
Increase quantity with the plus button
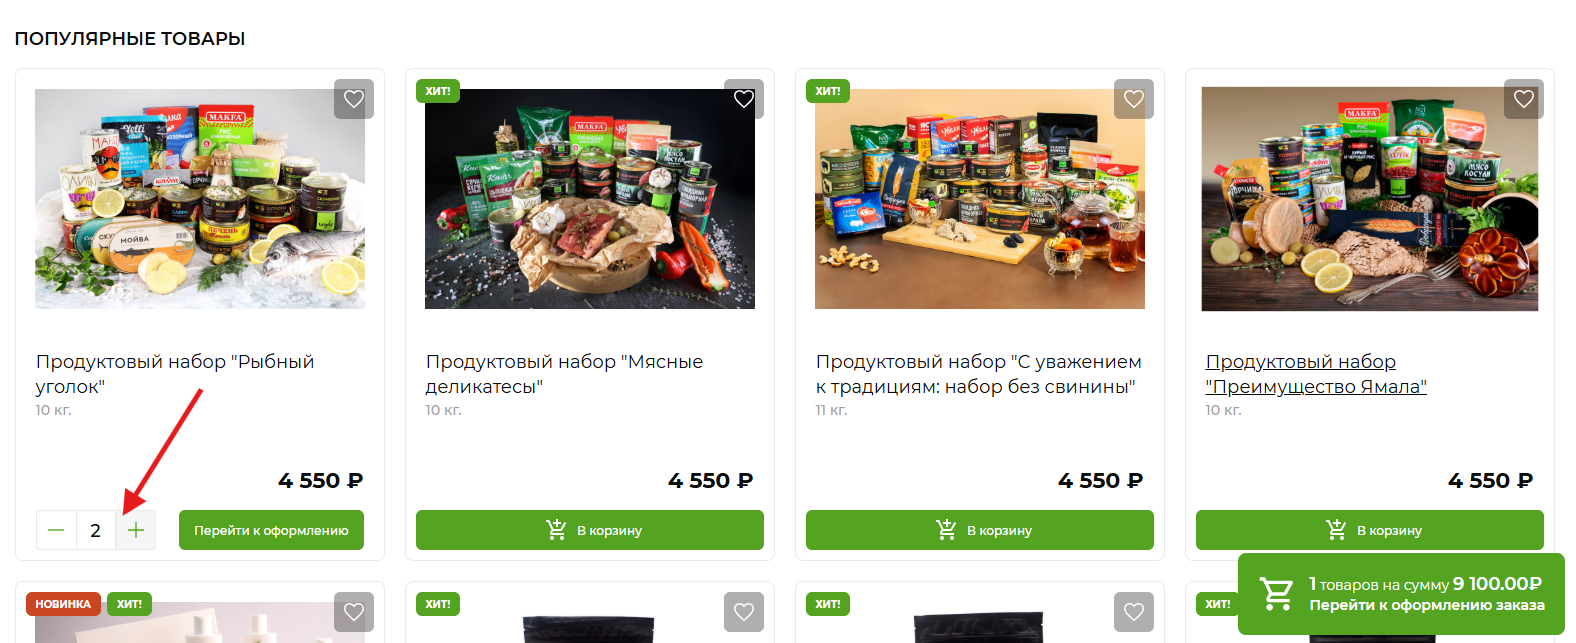(136, 530)
